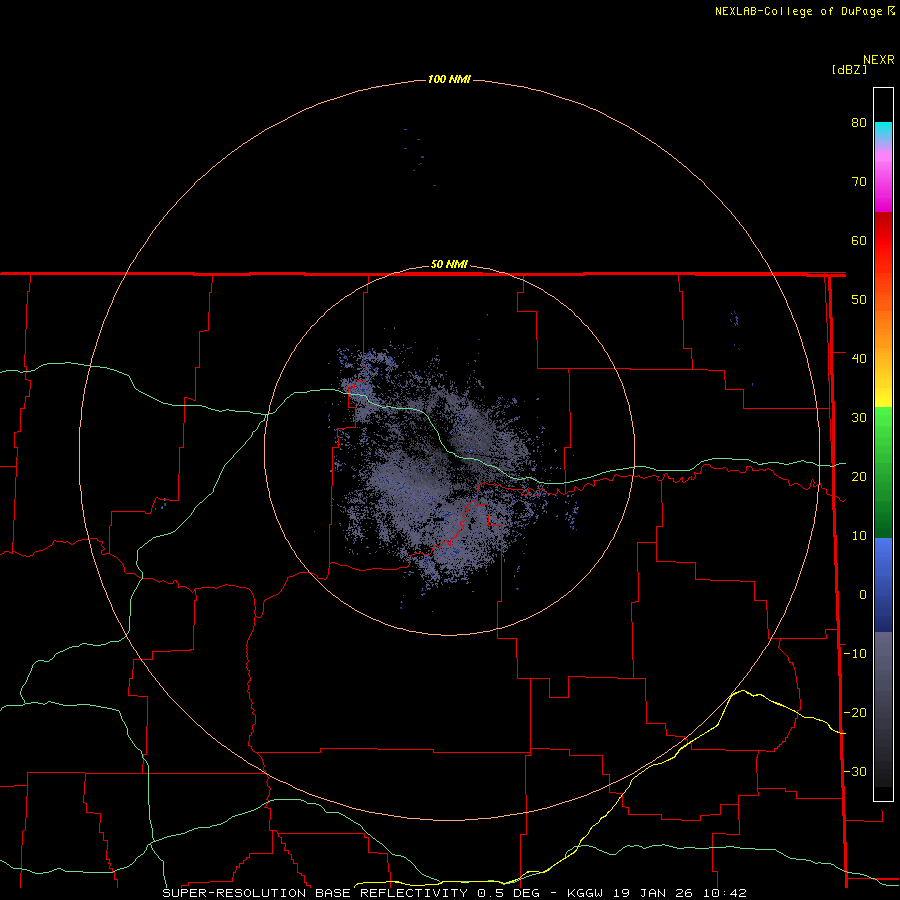Click the -30 value on the dBZ scale
900x900 pixels.
pyautogui.click(x=855, y=772)
